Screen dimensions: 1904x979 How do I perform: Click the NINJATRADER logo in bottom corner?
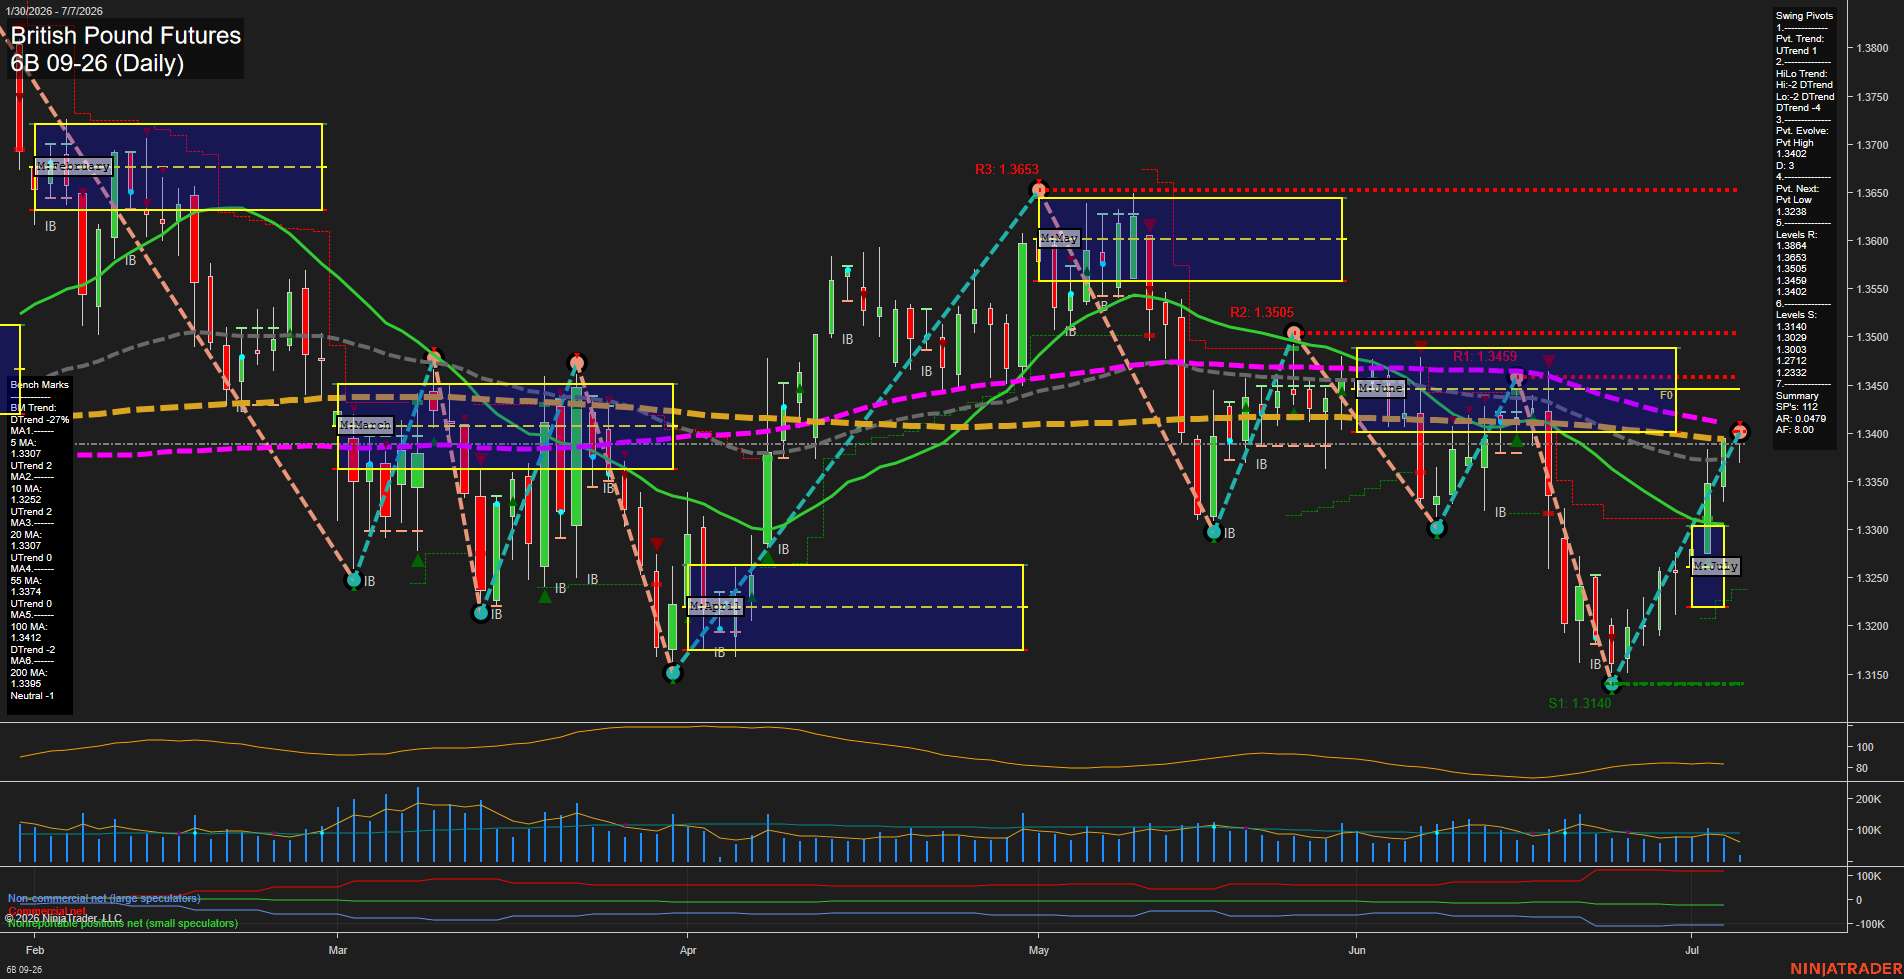[x=1846, y=969]
